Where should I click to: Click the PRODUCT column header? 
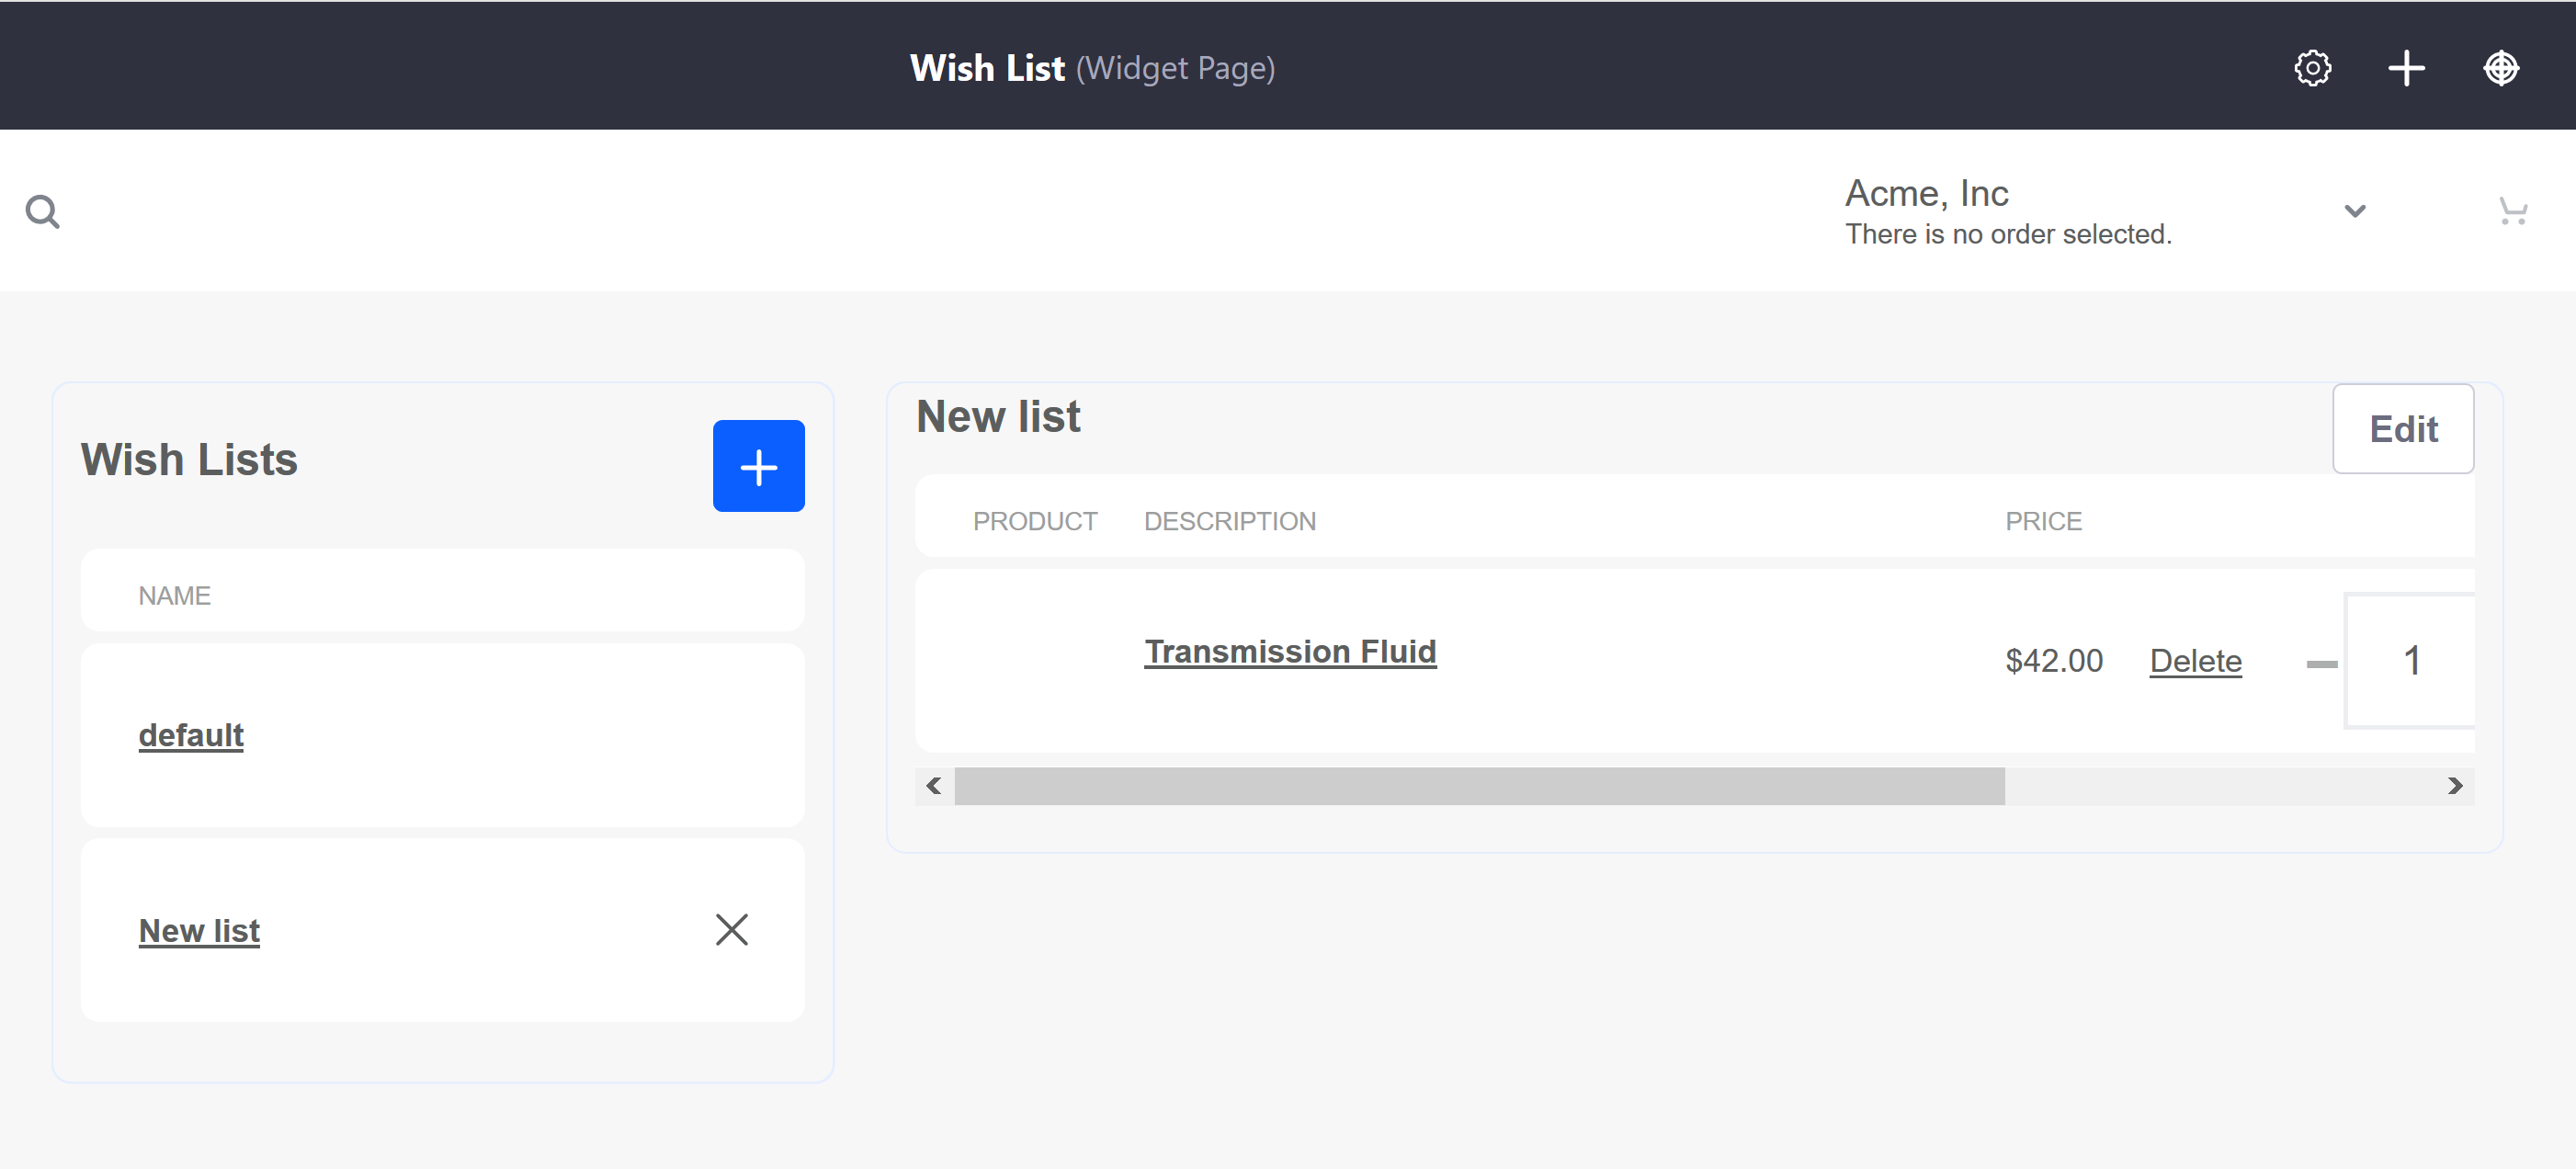click(1033, 520)
